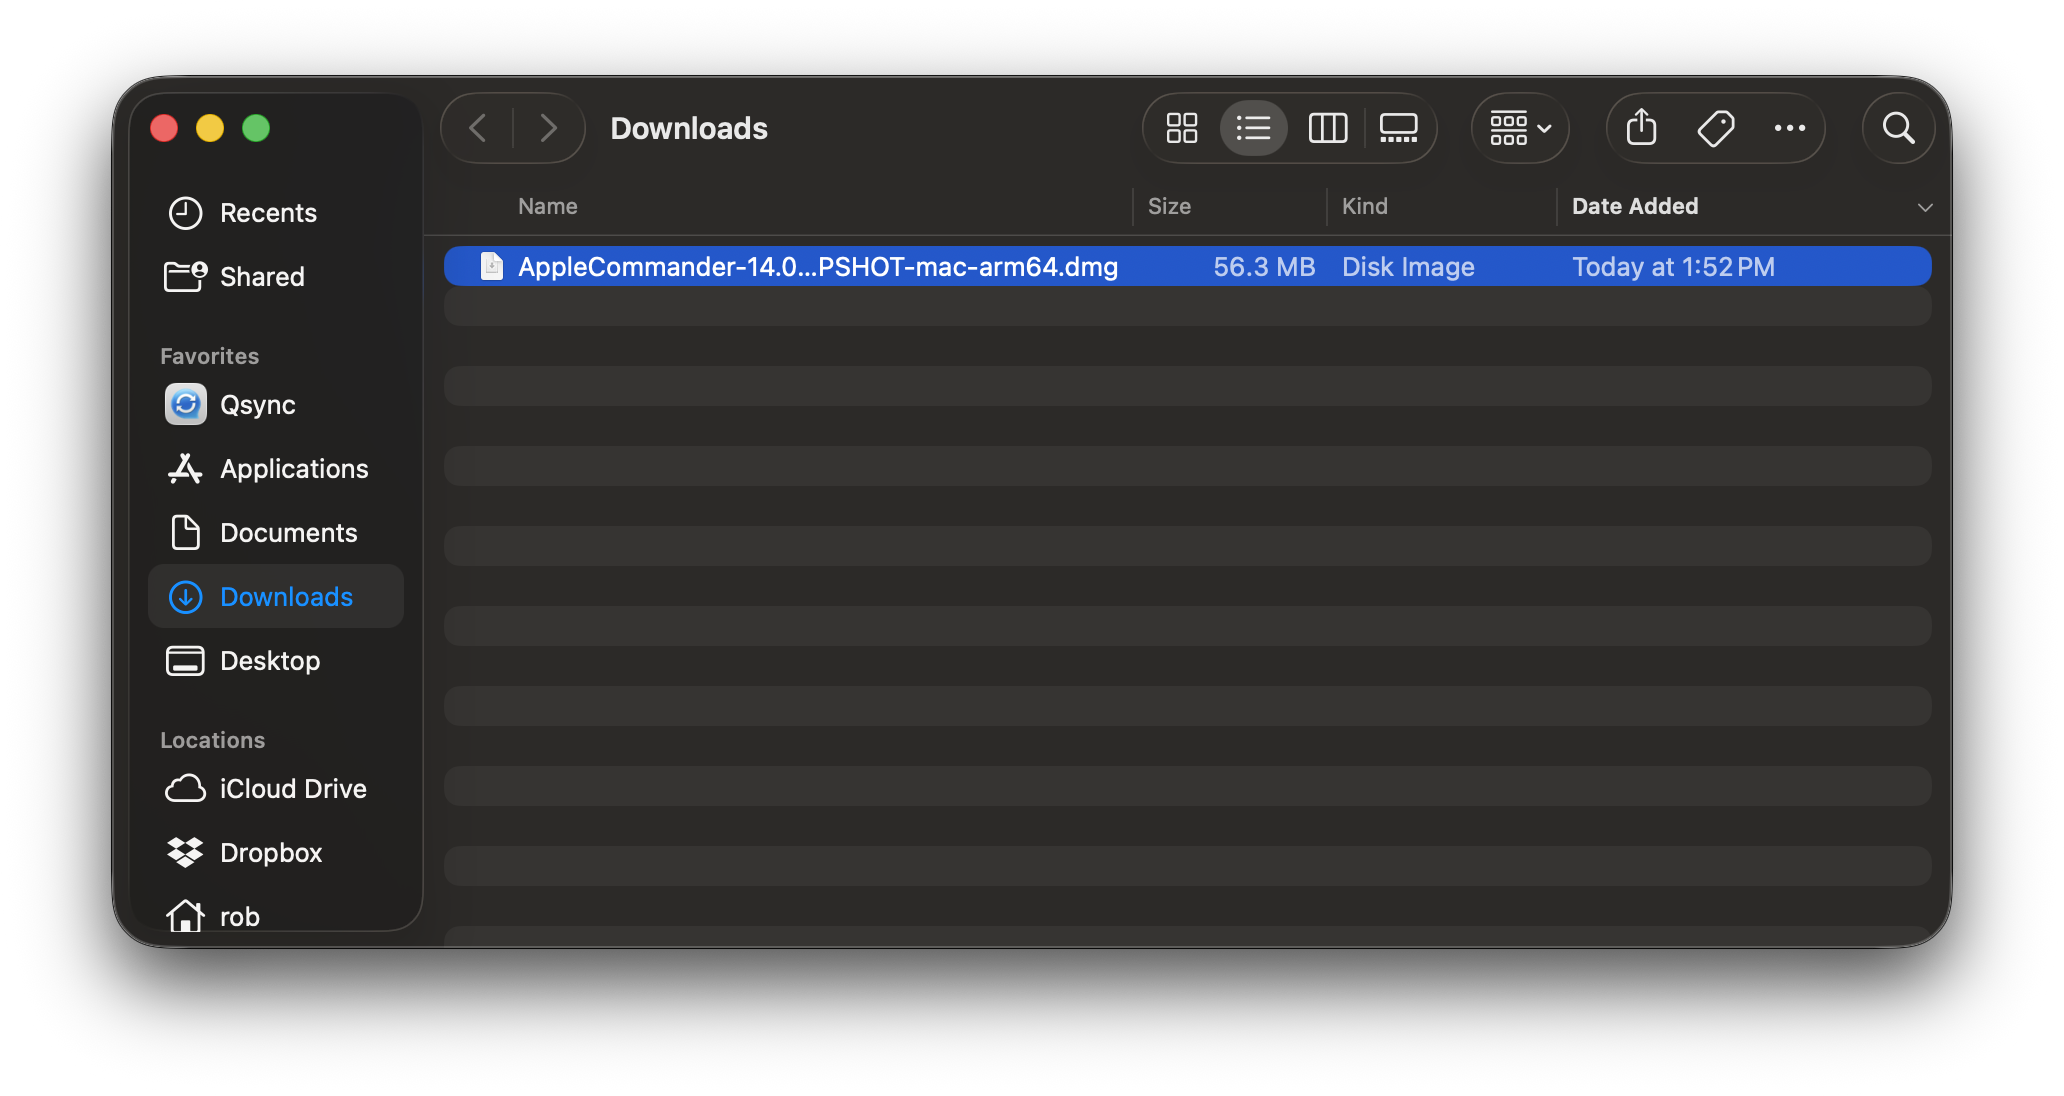Click the Qsync app icon

[185, 404]
